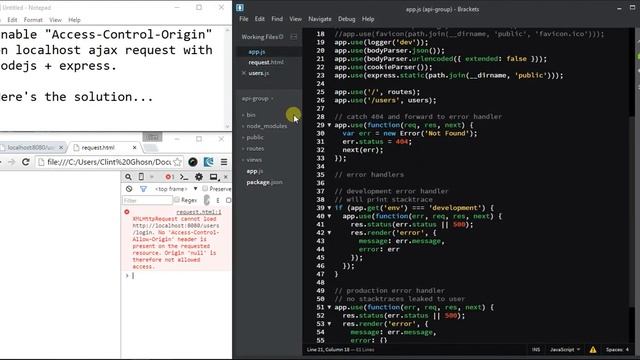Close users.js in Working Files
Viewport: 640px width, 360px height.
click(244, 73)
